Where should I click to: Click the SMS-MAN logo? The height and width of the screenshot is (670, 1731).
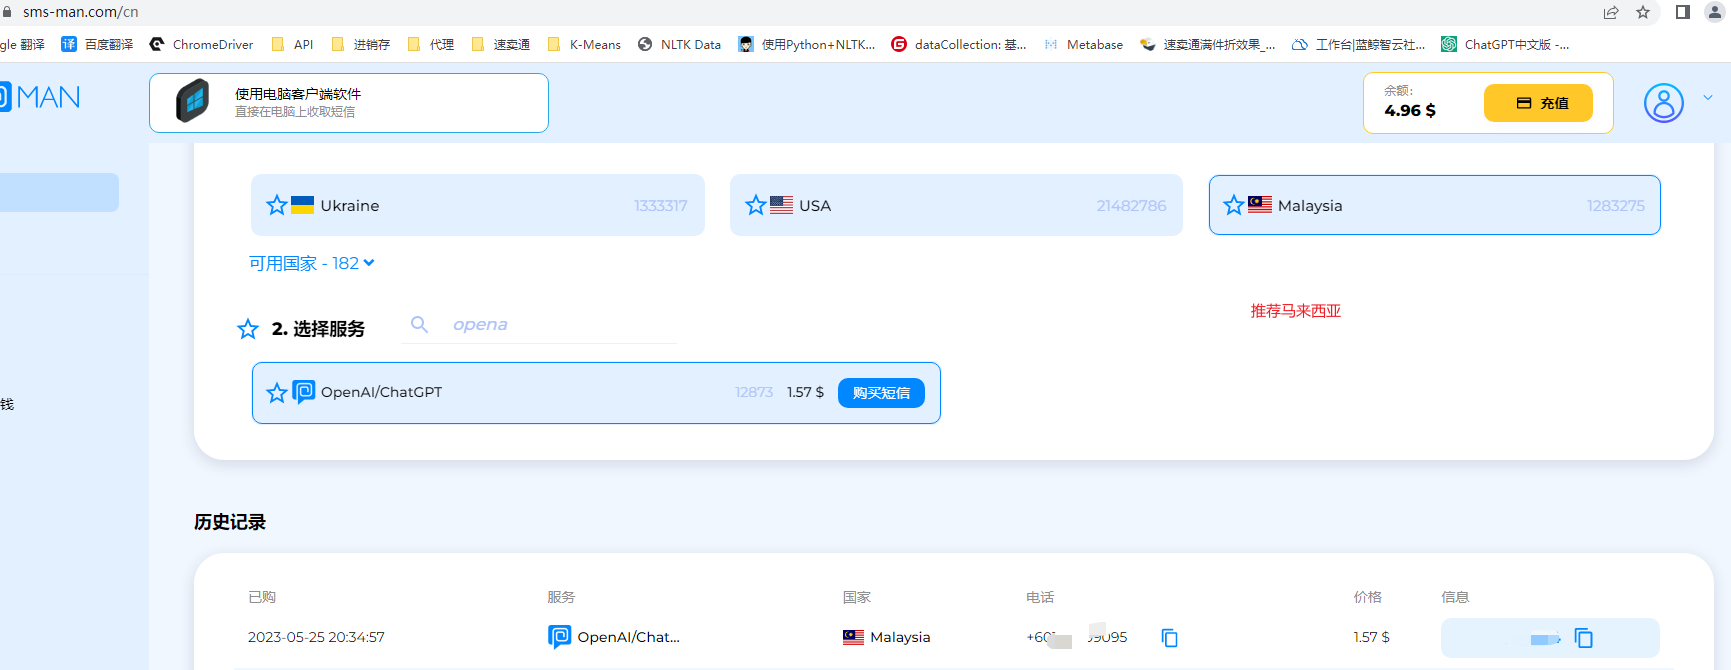(40, 97)
